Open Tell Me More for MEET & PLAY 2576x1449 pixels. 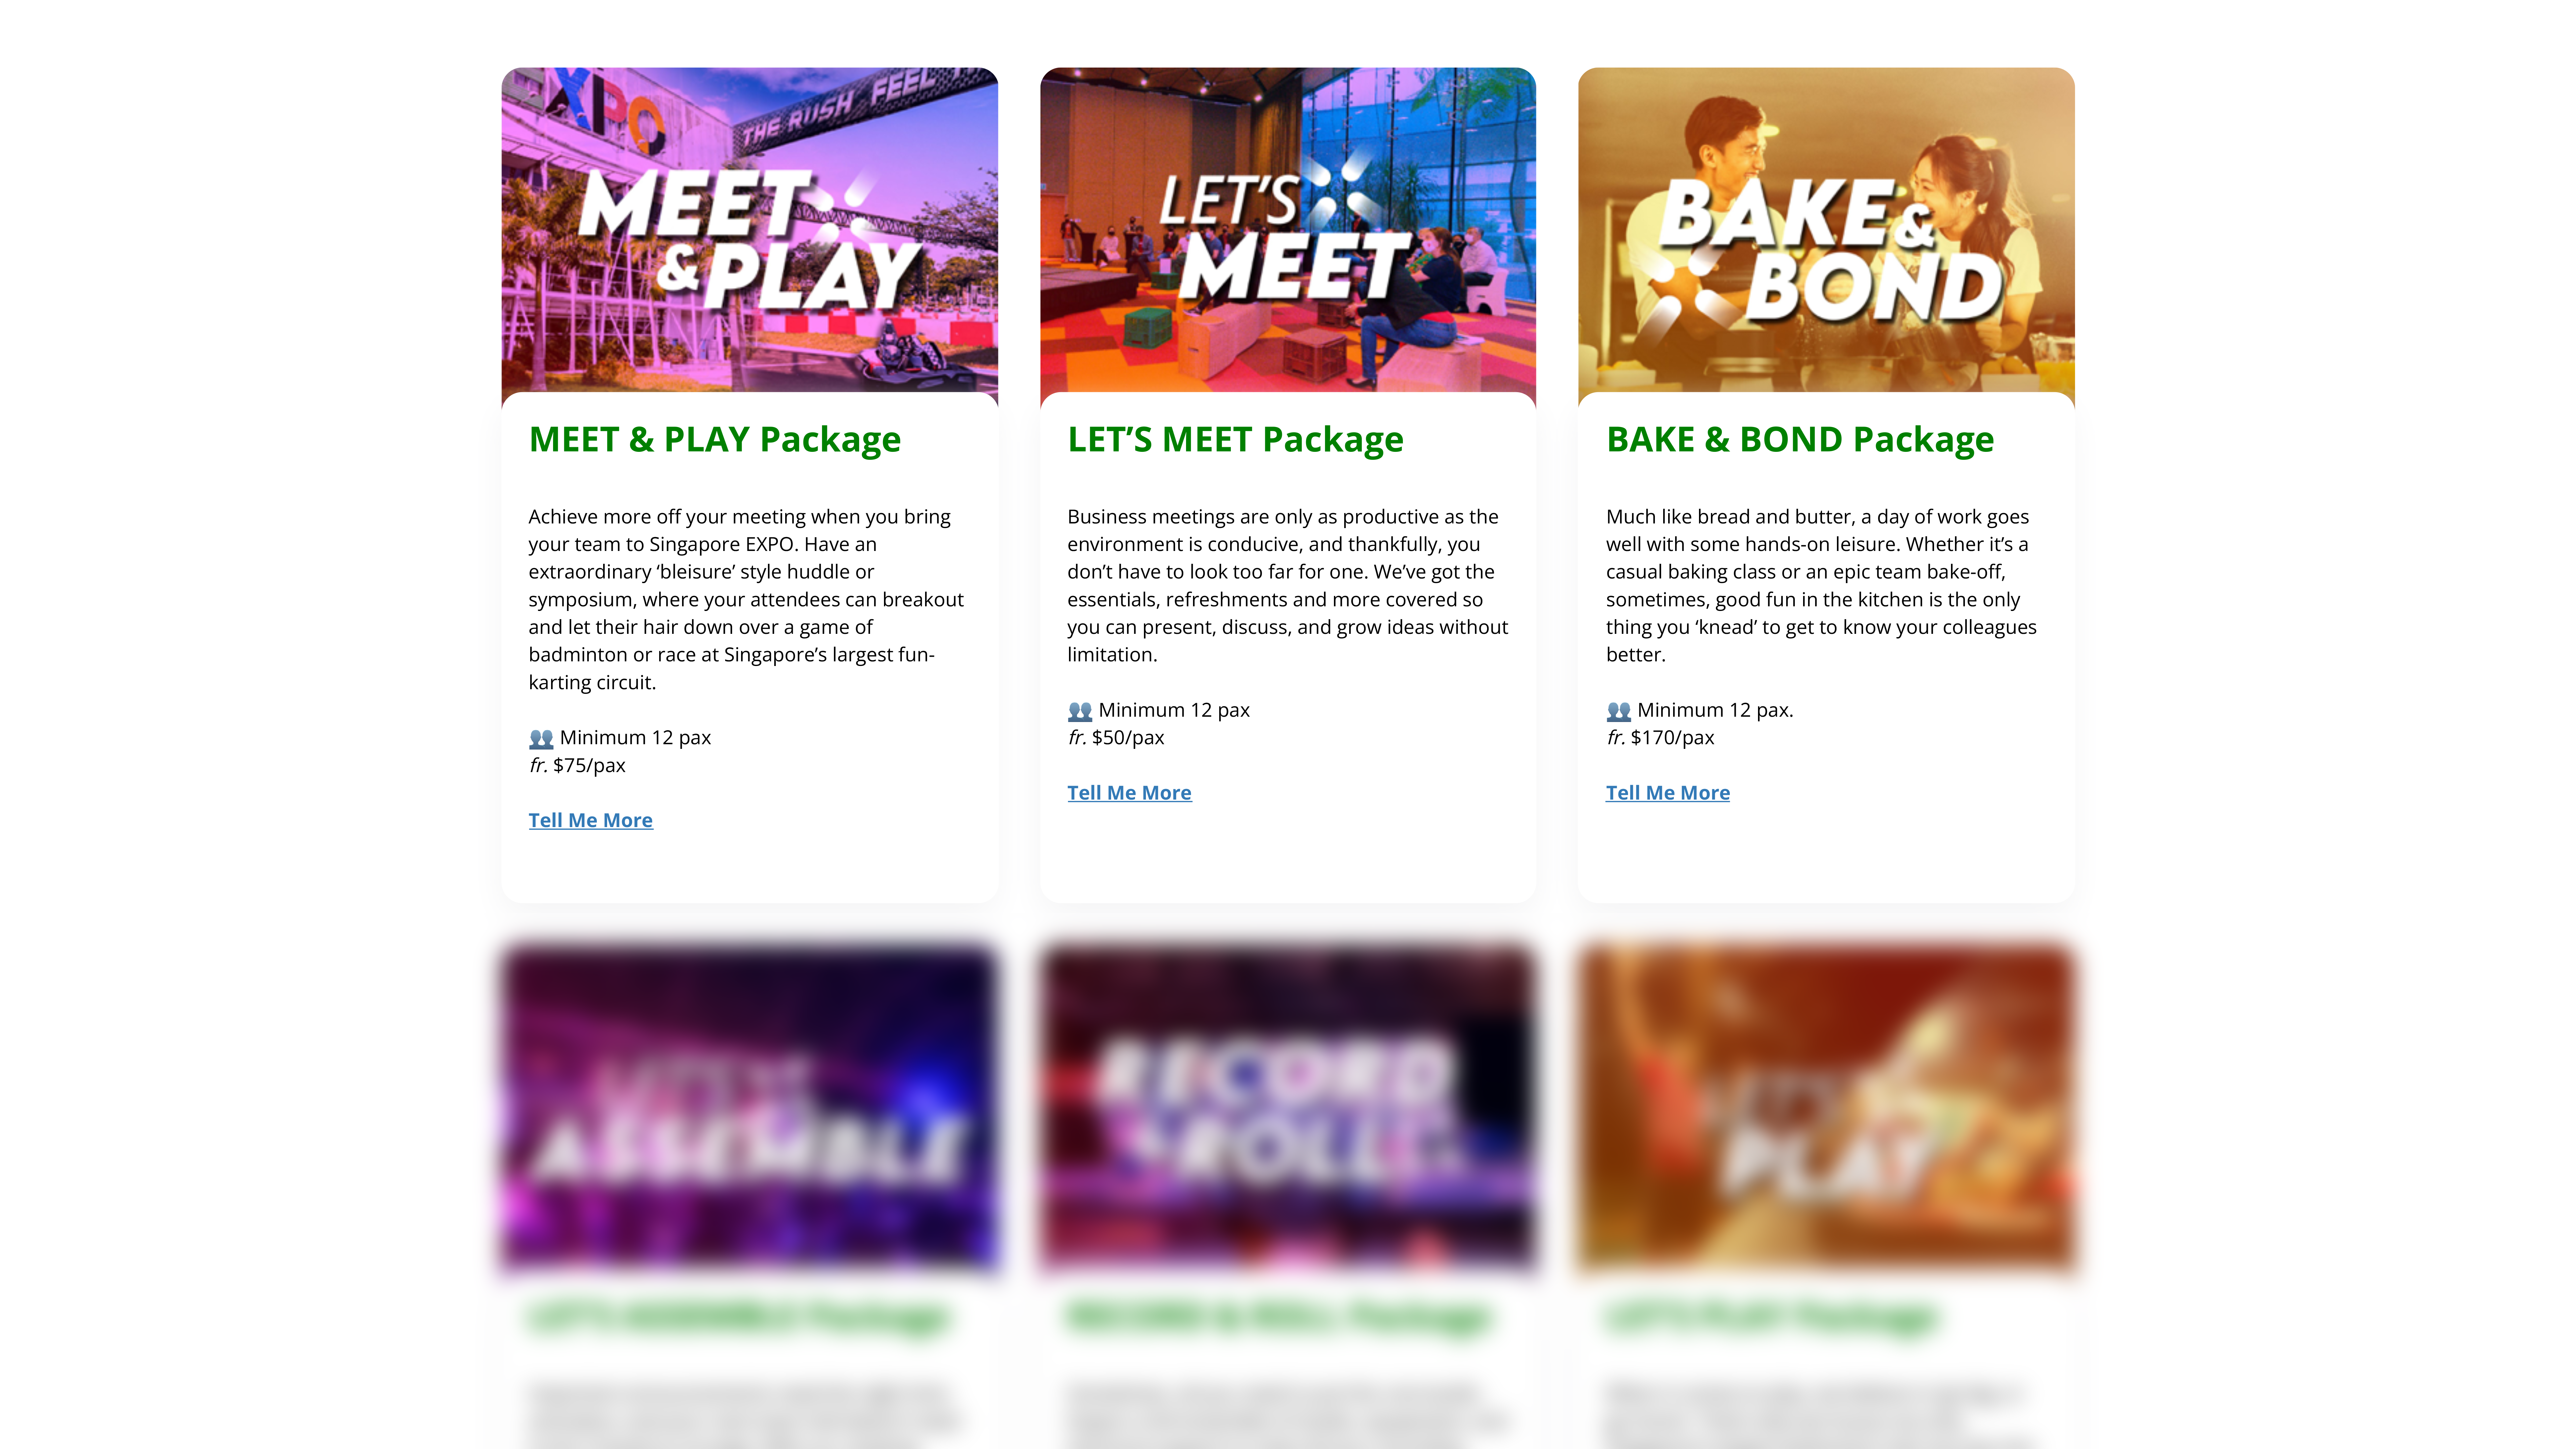click(x=590, y=820)
